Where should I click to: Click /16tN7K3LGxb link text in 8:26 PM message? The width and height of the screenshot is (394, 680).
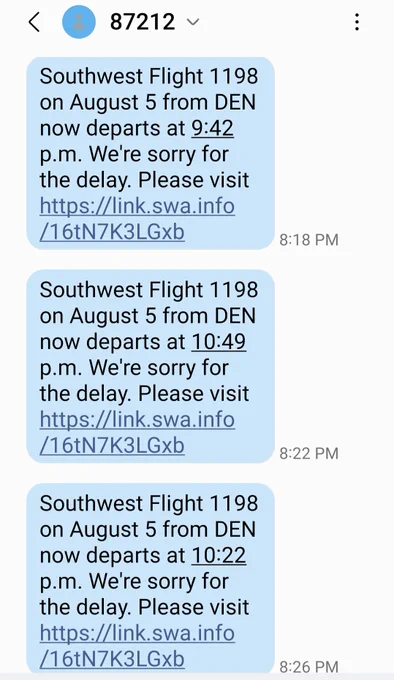[112, 659]
